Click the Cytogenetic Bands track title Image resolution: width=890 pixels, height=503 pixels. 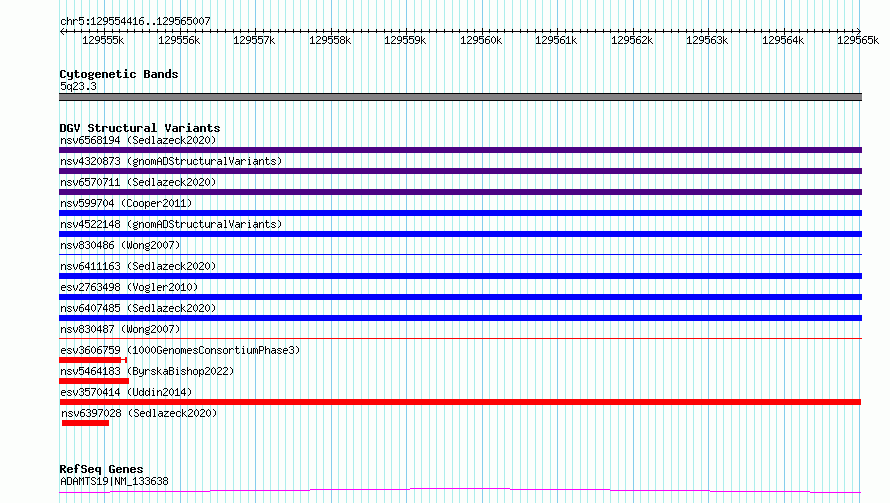(x=119, y=74)
